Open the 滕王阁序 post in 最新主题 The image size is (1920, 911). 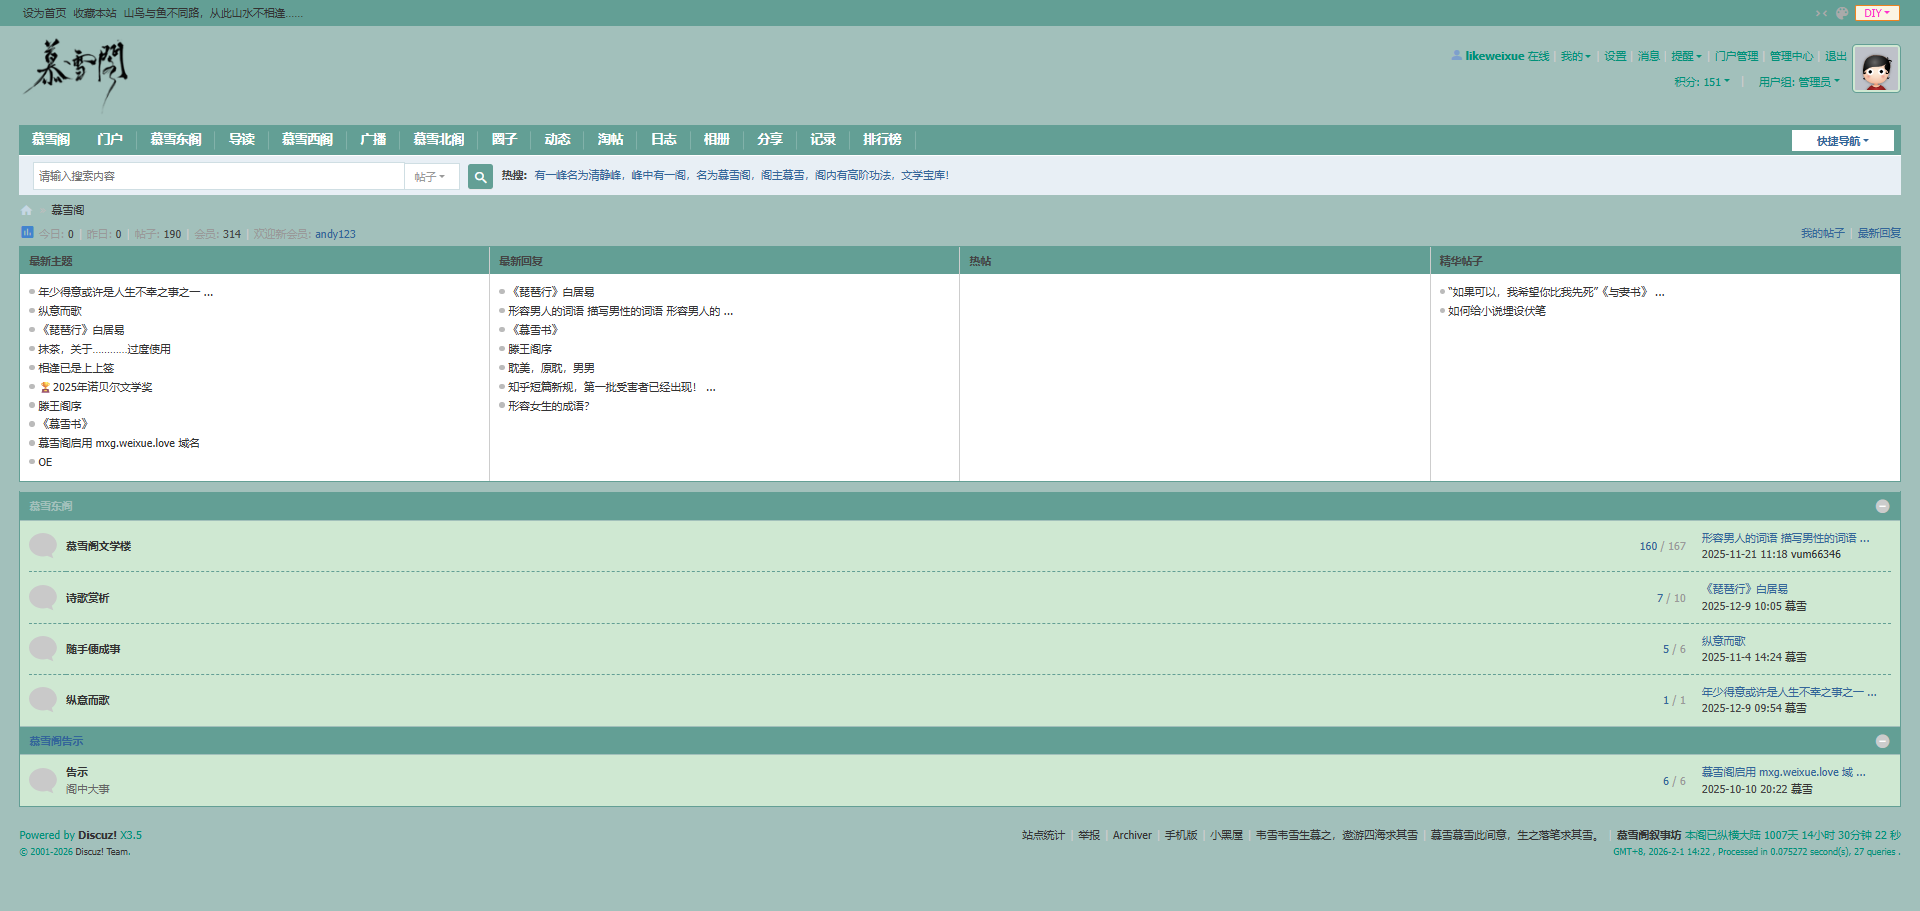point(60,406)
